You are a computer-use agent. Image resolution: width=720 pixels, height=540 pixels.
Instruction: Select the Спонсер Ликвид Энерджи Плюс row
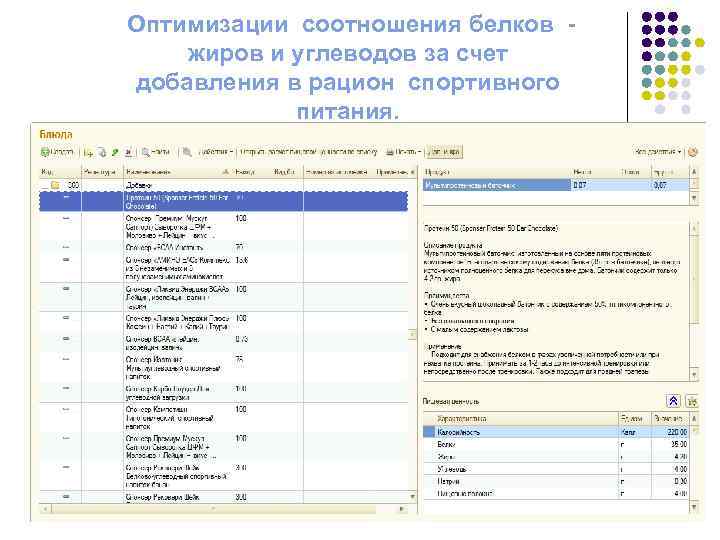(x=224, y=322)
